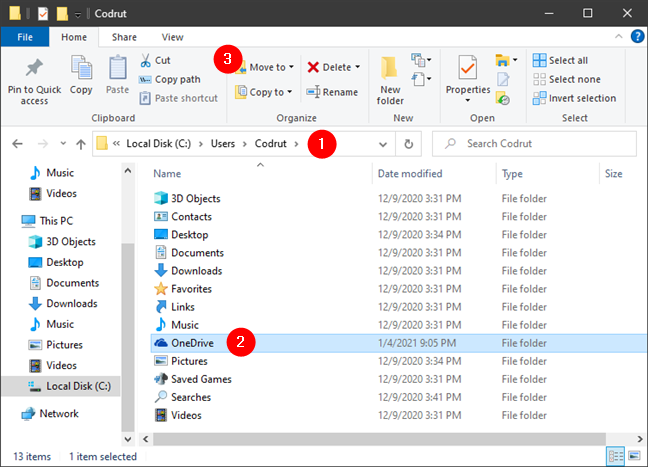Open address bar previous locations dropdown
The height and width of the screenshot is (467, 648).
(x=383, y=144)
